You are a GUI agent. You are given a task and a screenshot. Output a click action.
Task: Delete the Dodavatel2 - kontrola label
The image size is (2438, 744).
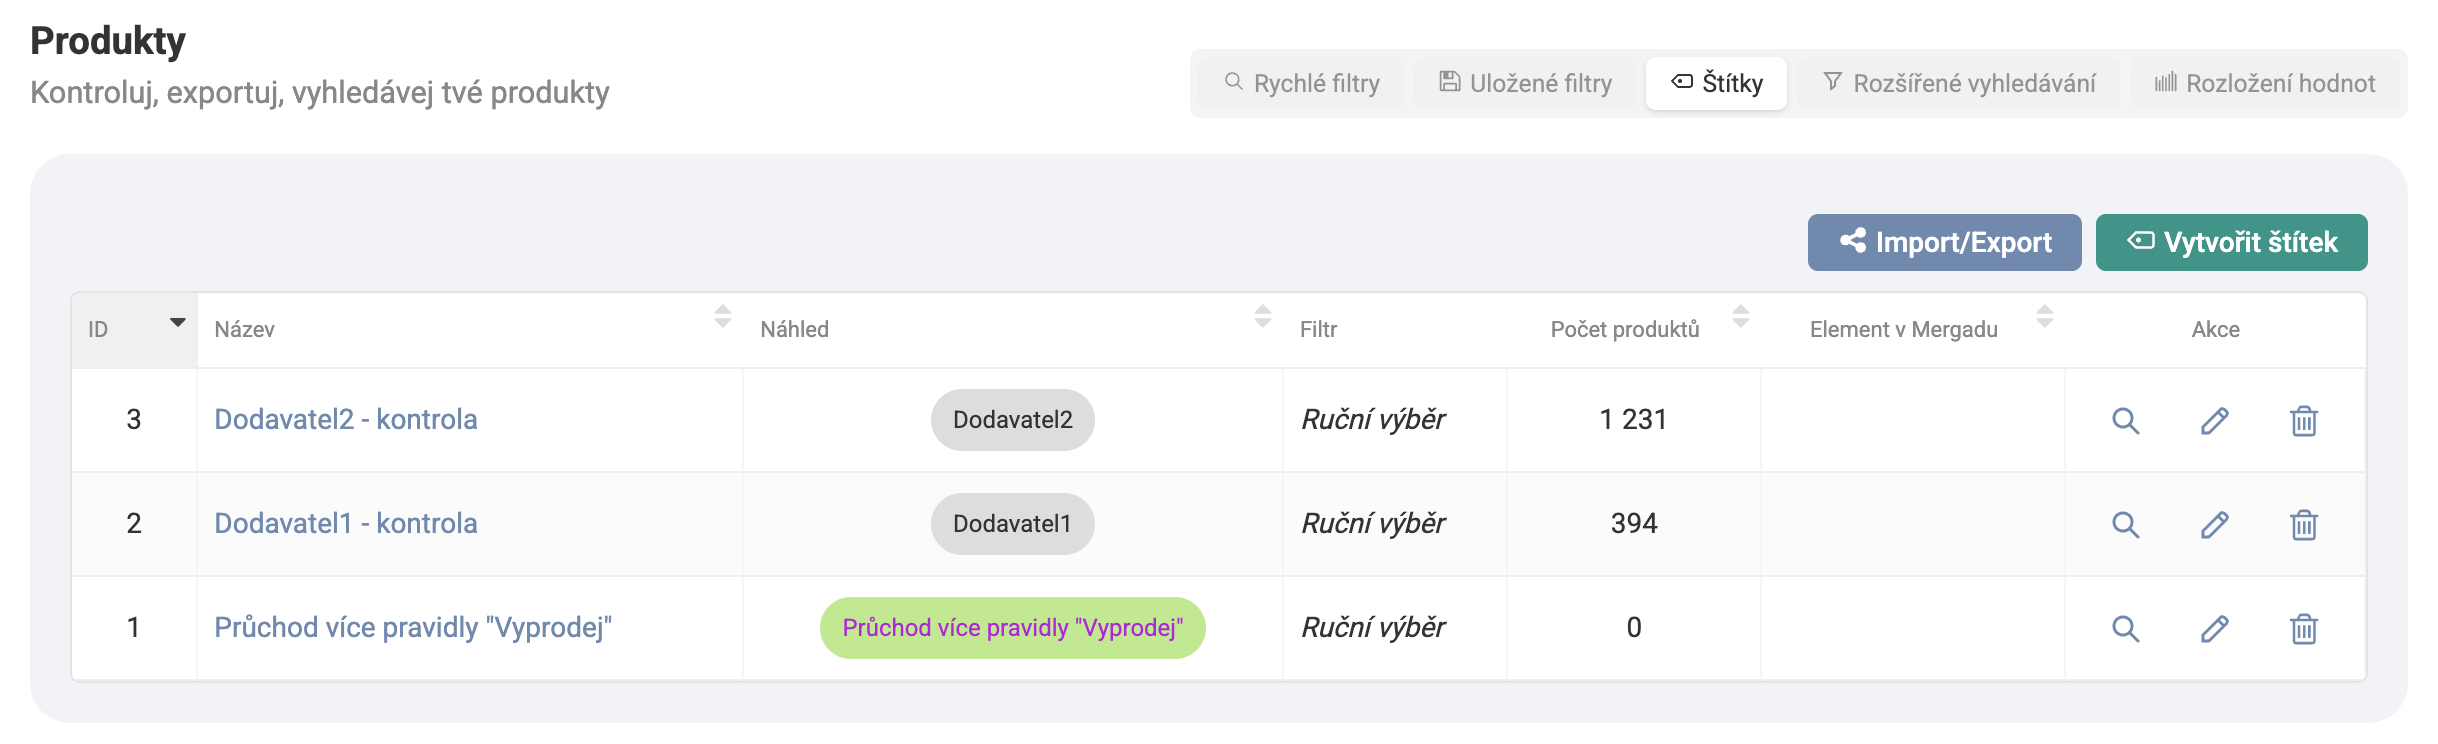point(2303,421)
